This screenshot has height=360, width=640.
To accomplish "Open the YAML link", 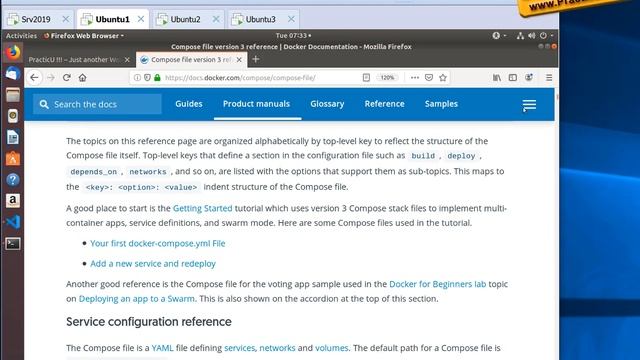I will pyautogui.click(x=162, y=348).
